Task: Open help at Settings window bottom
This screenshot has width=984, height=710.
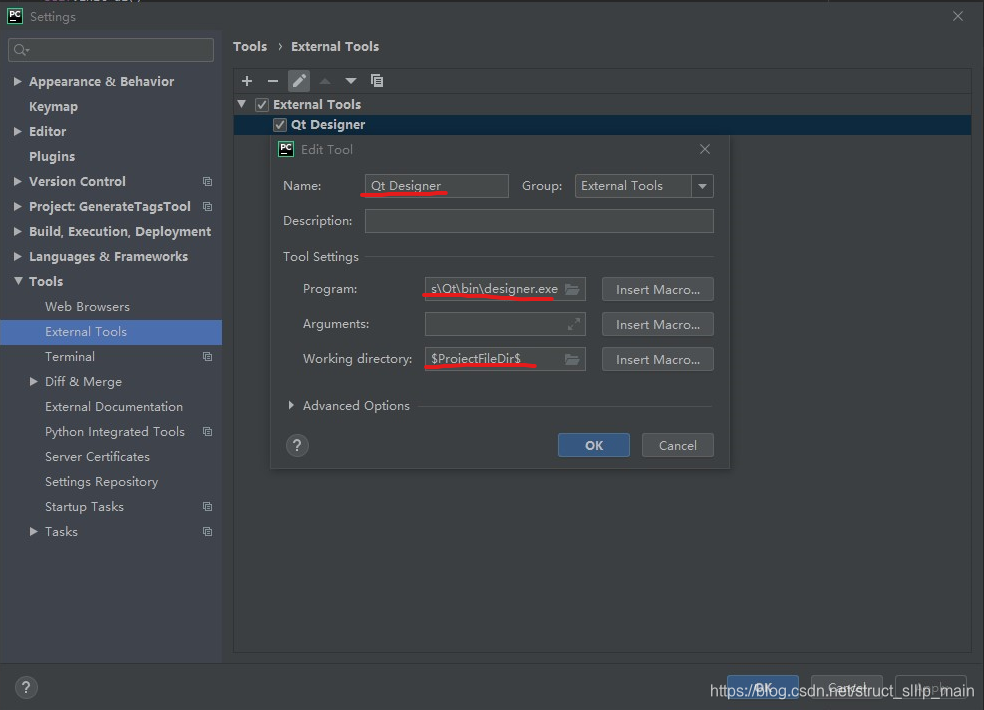Action: tap(26, 687)
